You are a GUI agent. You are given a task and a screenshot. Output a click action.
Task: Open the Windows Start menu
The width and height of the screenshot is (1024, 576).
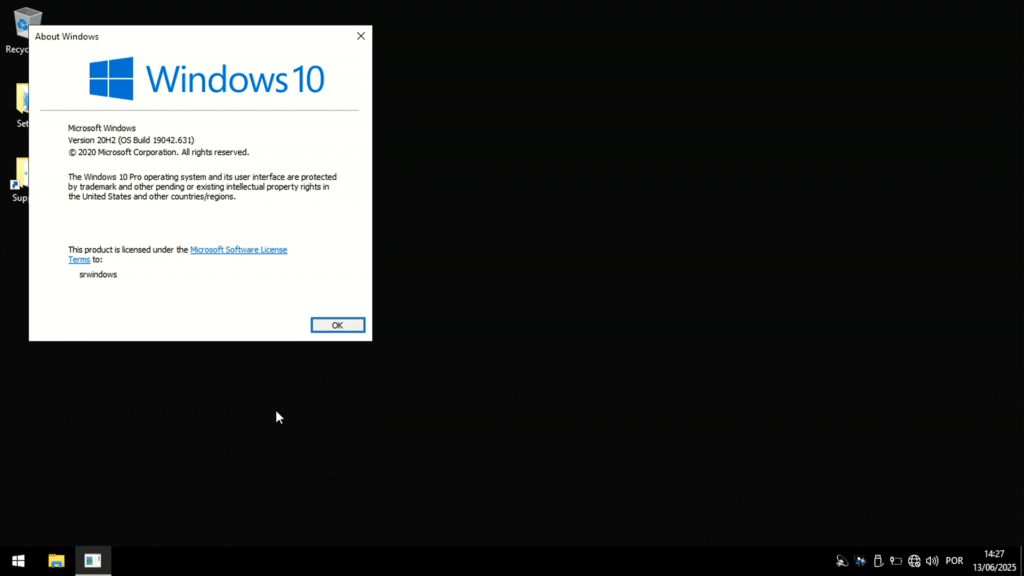tap(18, 561)
